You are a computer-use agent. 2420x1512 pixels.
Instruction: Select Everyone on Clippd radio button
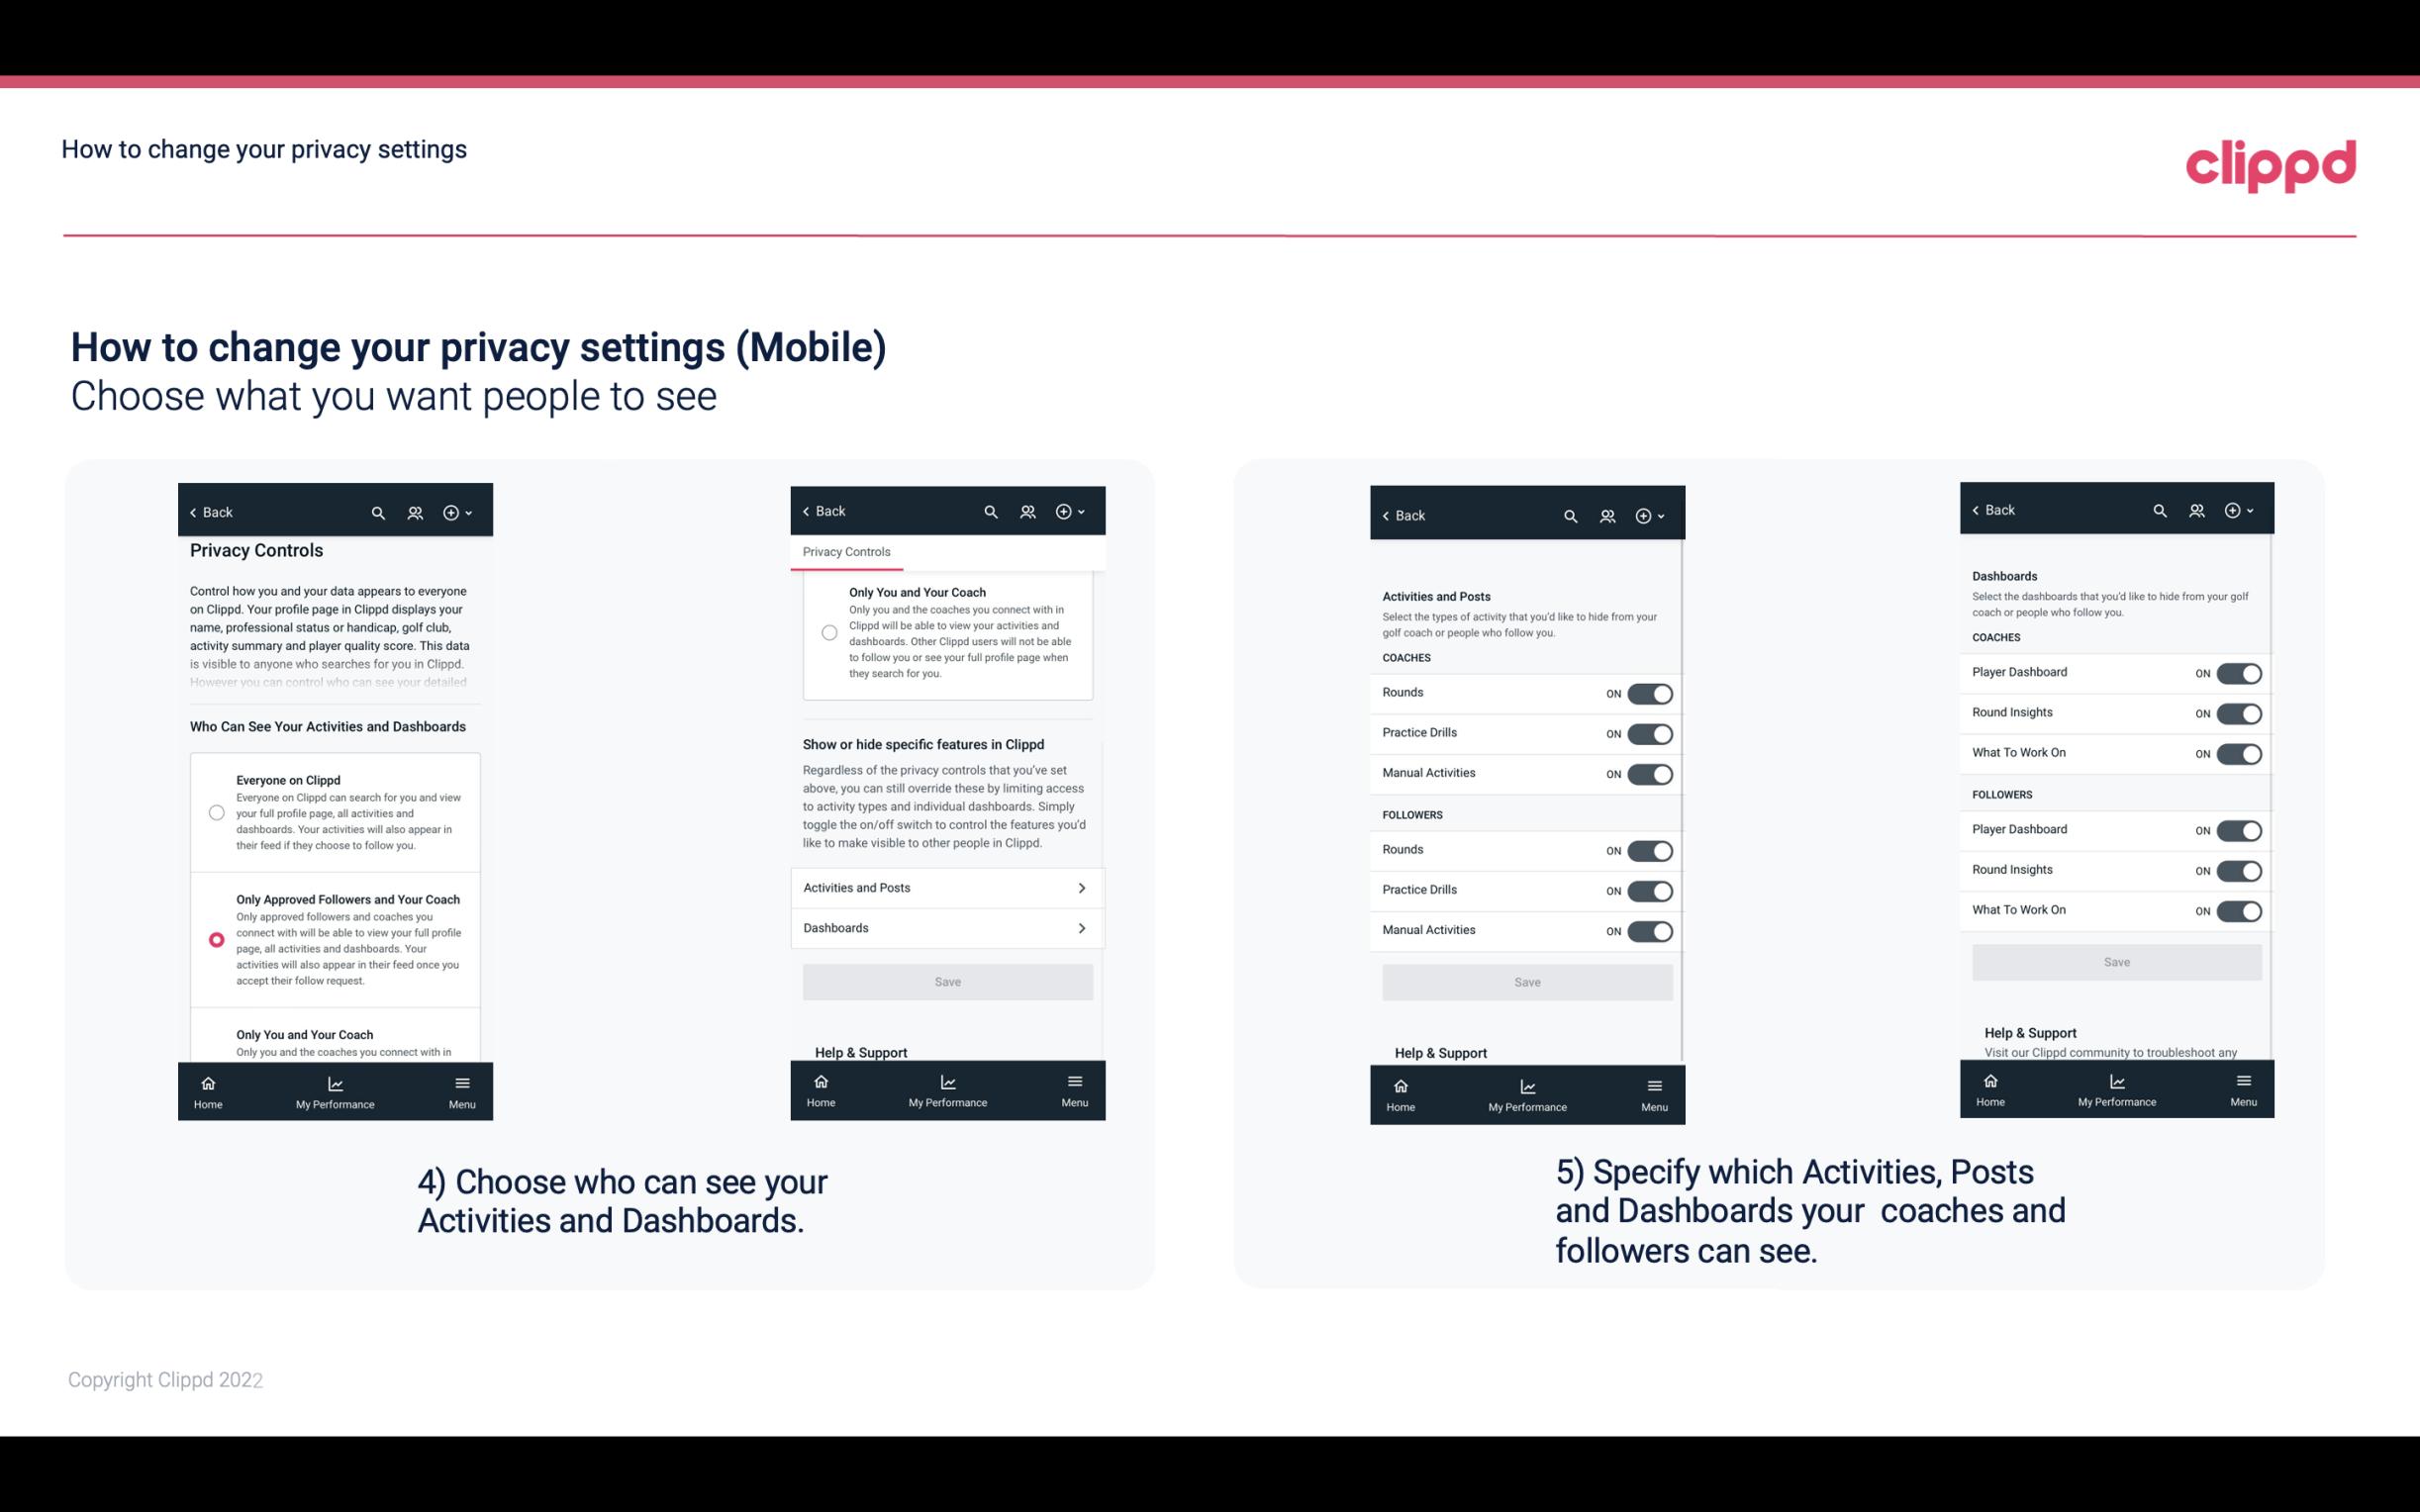pos(215,811)
